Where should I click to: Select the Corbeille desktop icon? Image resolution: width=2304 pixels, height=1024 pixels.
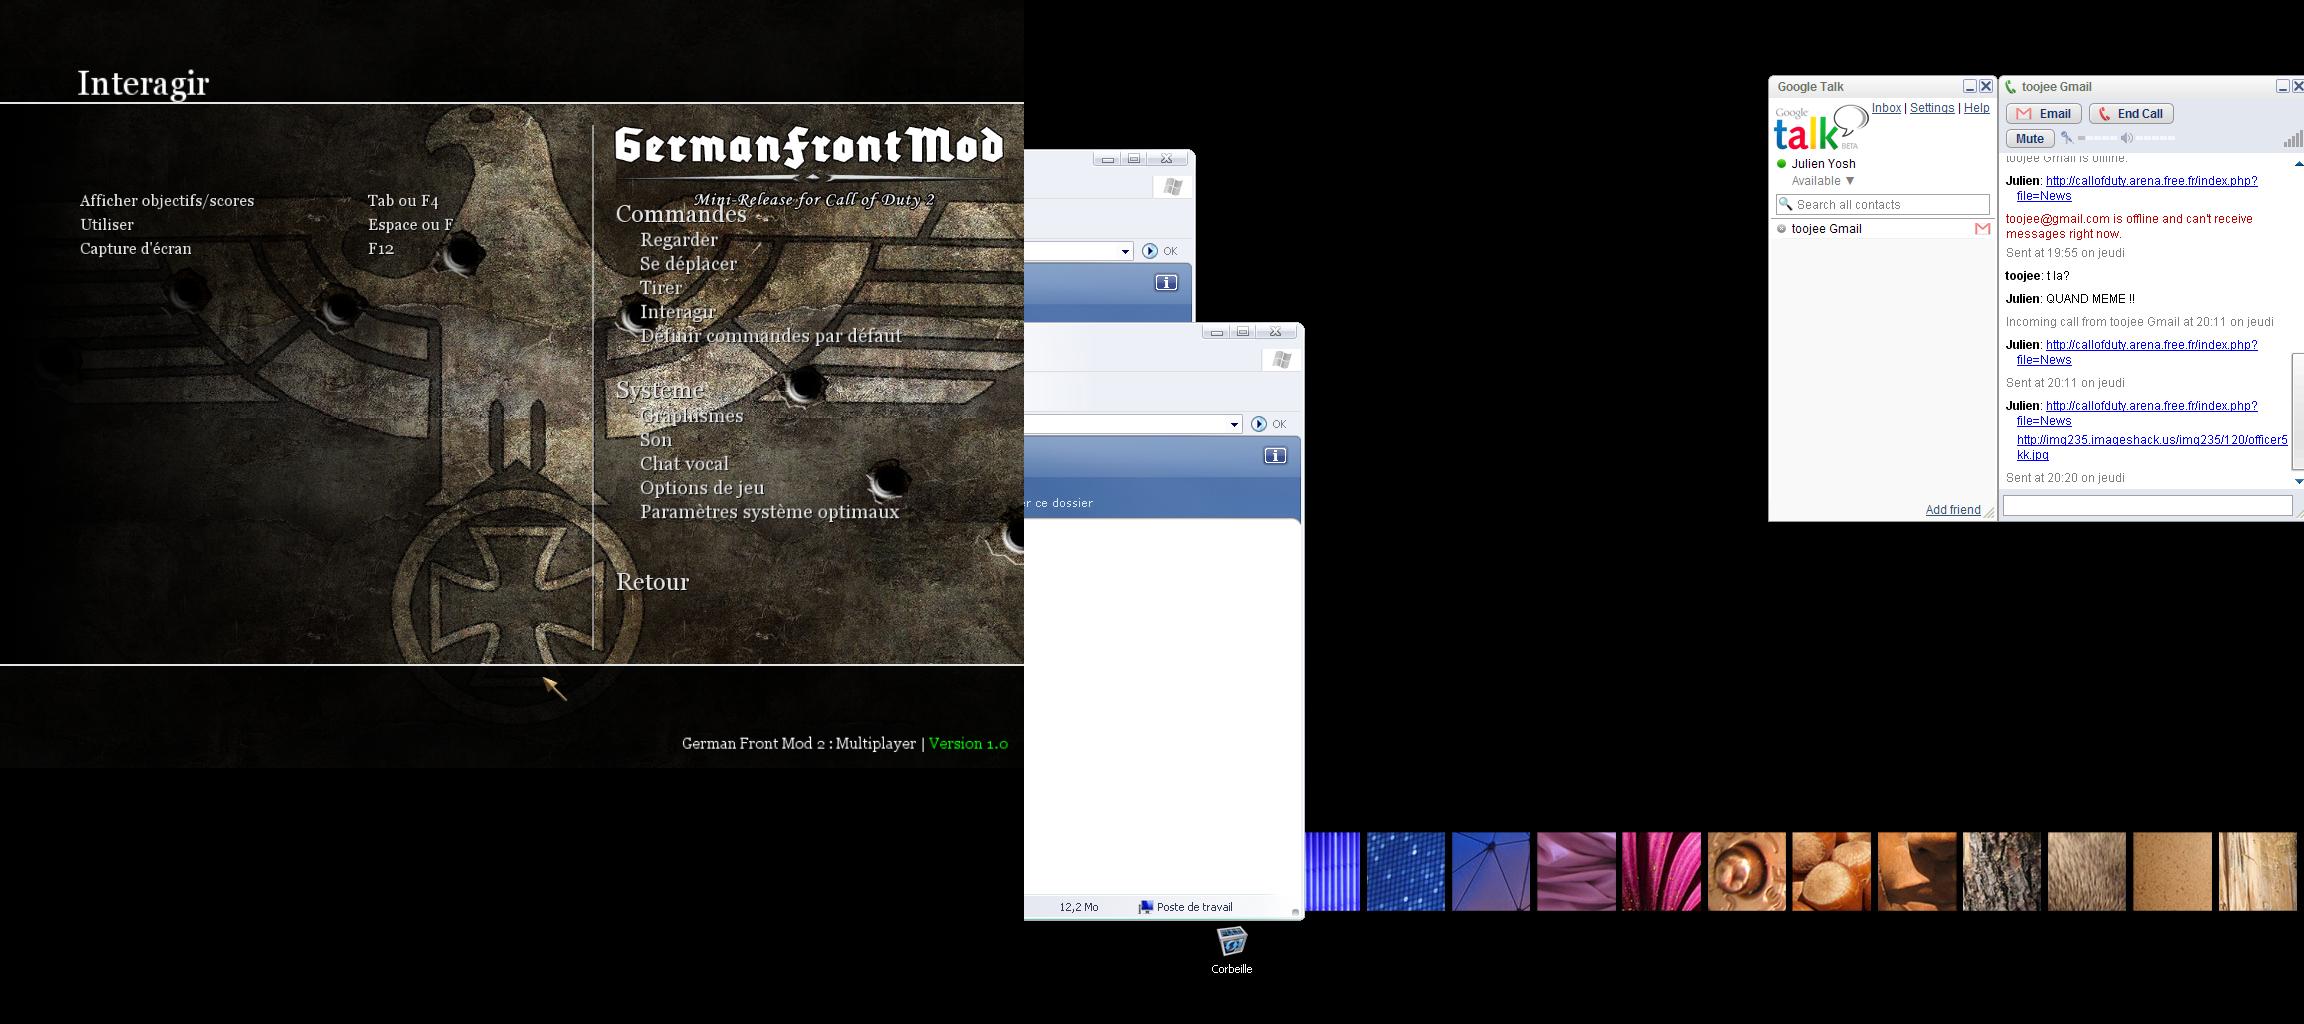1231,950
